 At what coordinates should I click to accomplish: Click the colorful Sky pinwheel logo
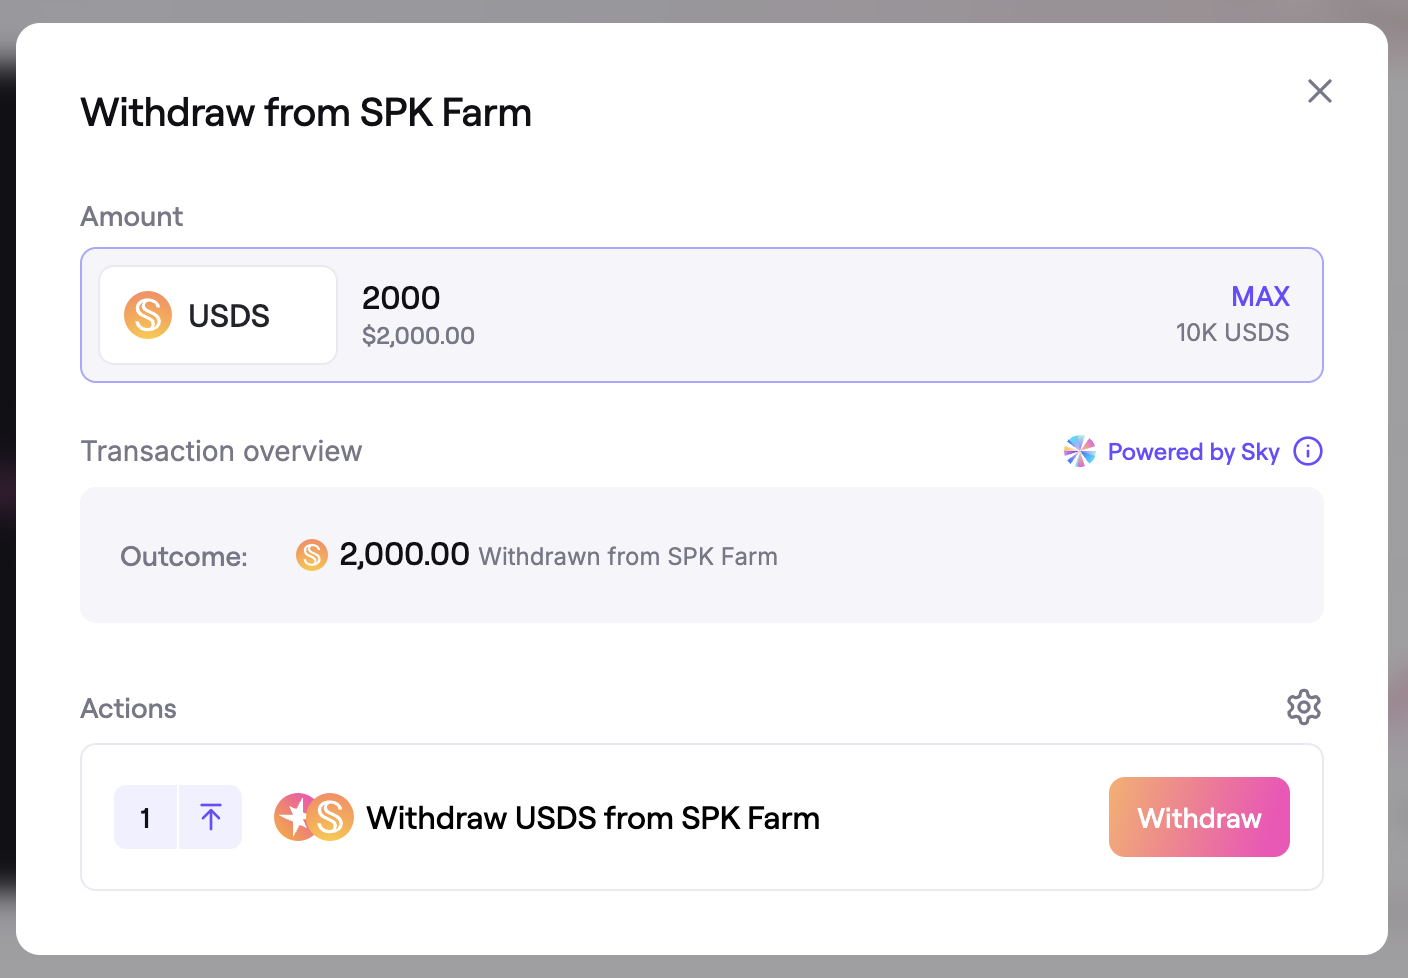click(1080, 452)
